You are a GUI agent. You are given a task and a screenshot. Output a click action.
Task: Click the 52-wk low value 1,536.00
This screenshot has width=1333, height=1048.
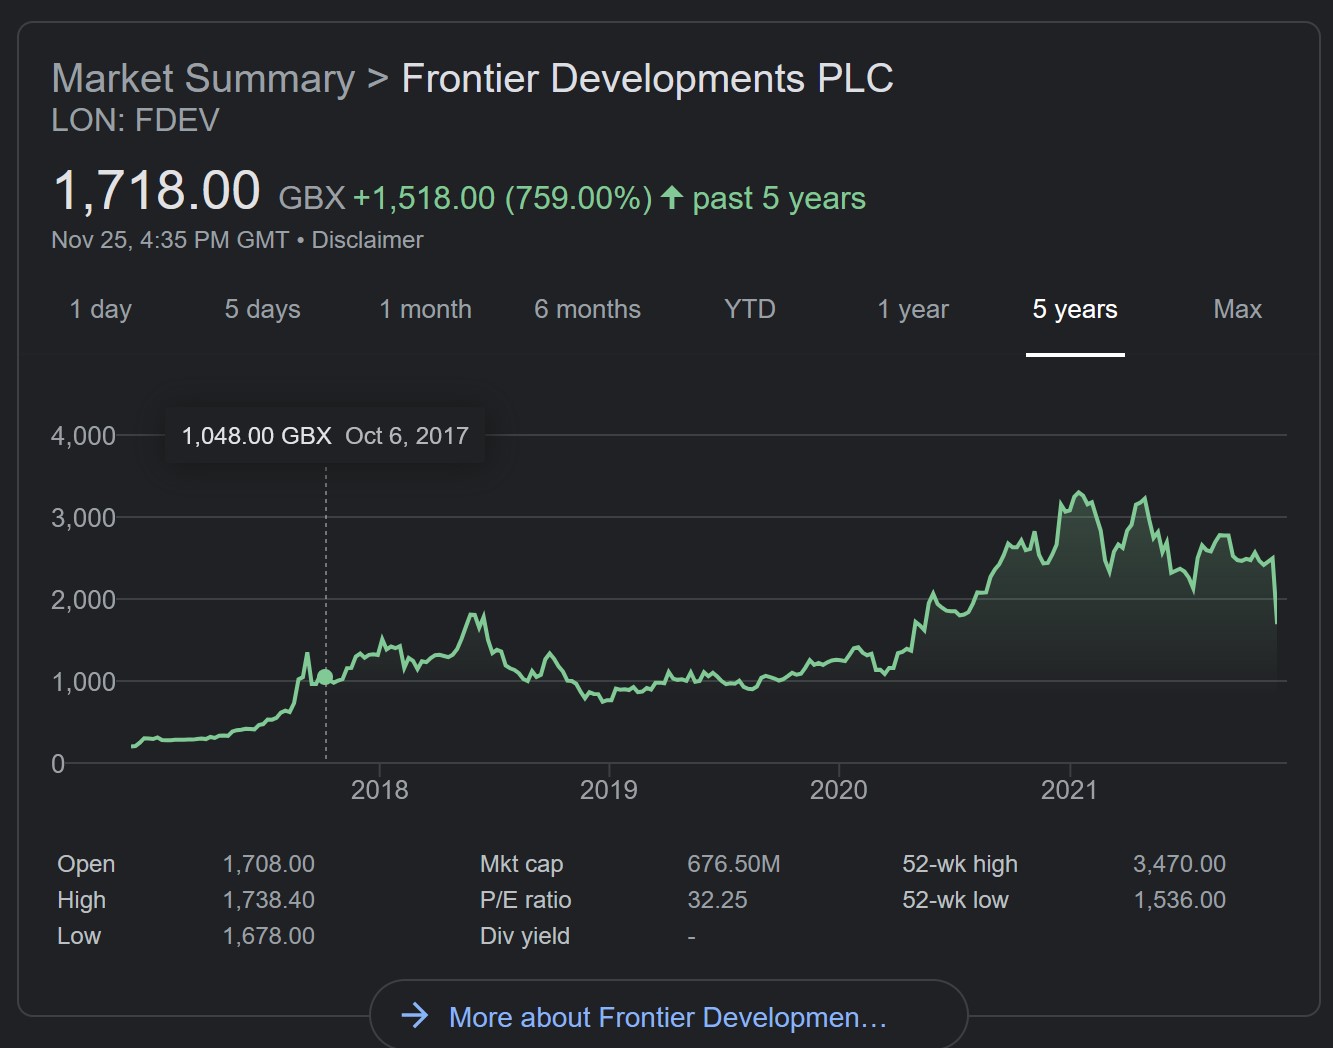click(x=1179, y=900)
